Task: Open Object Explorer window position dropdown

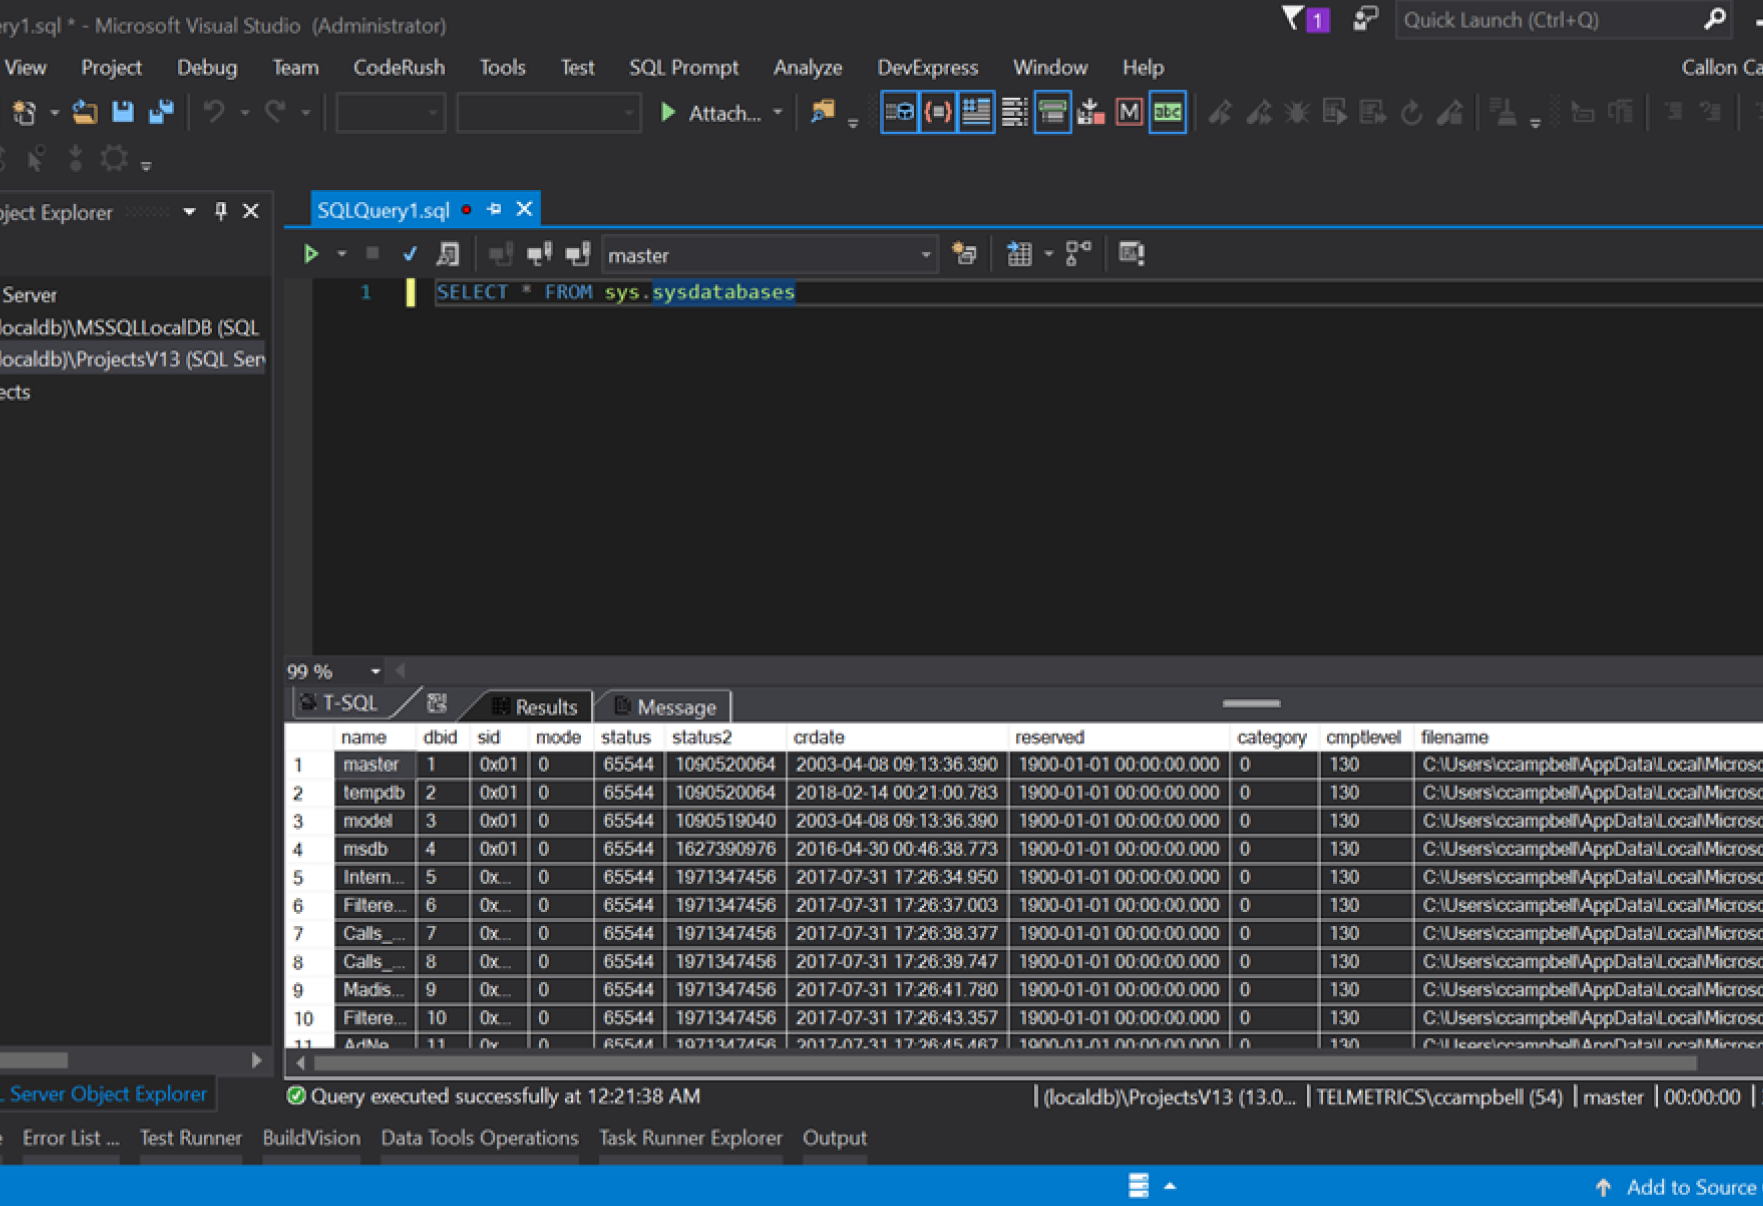Action: [189, 212]
